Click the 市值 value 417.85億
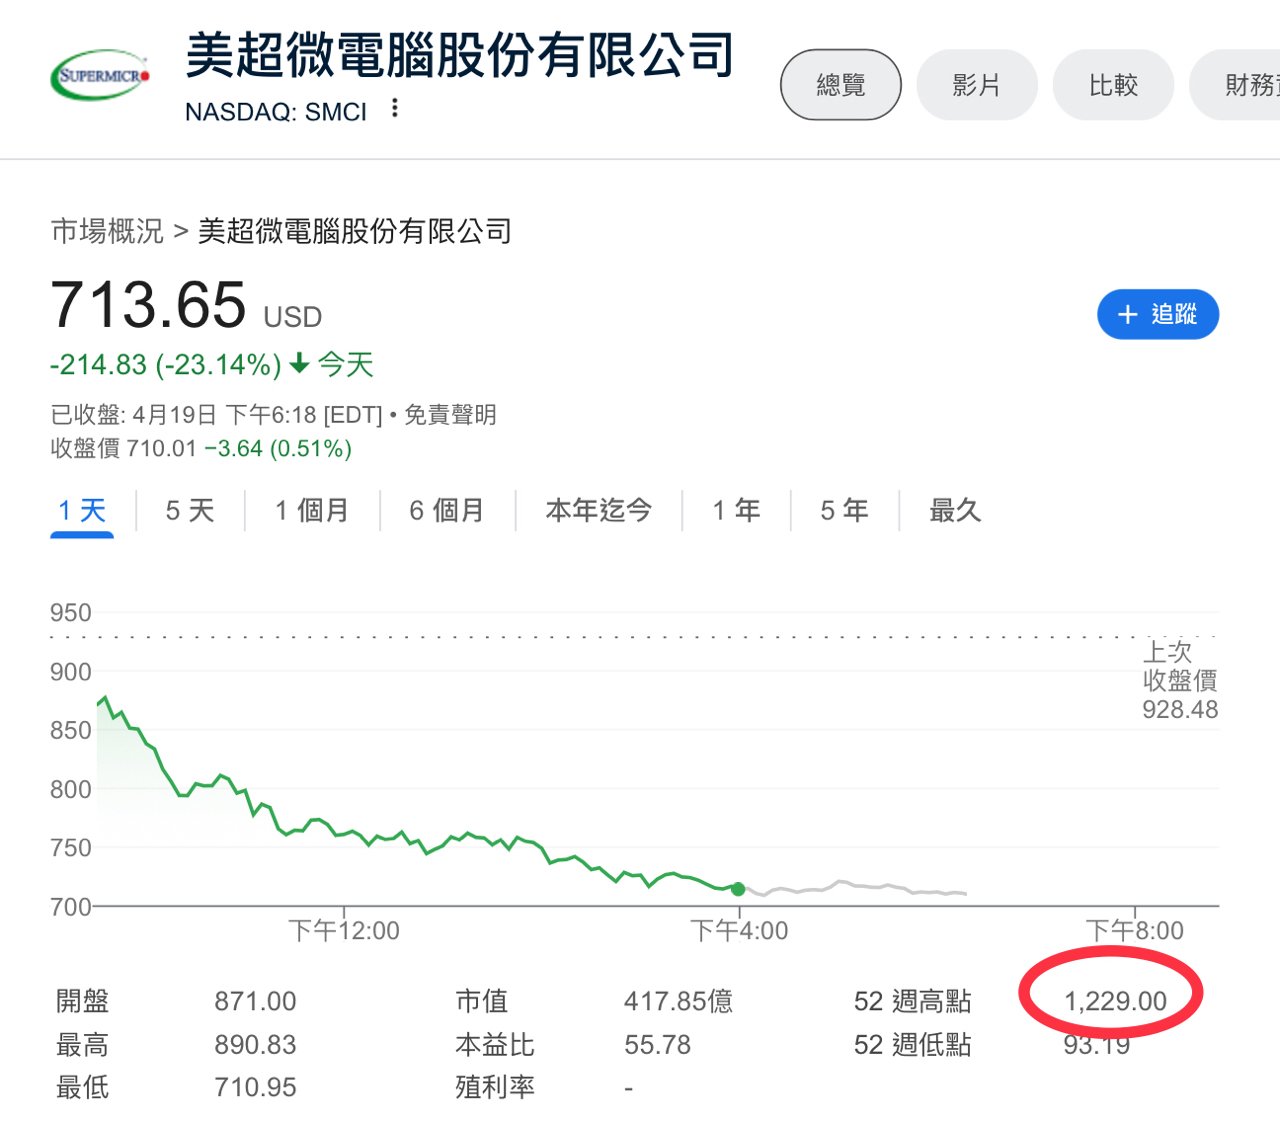Image resolution: width=1280 pixels, height=1121 pixels. coord(678,1001)
